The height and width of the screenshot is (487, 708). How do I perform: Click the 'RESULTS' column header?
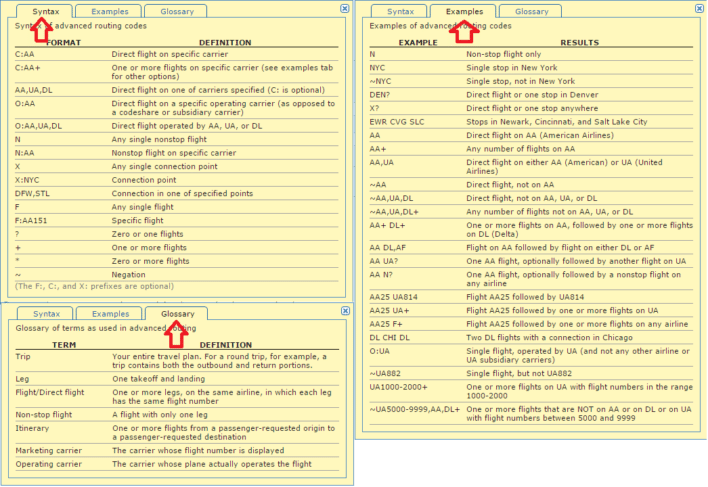pos(579,42)
